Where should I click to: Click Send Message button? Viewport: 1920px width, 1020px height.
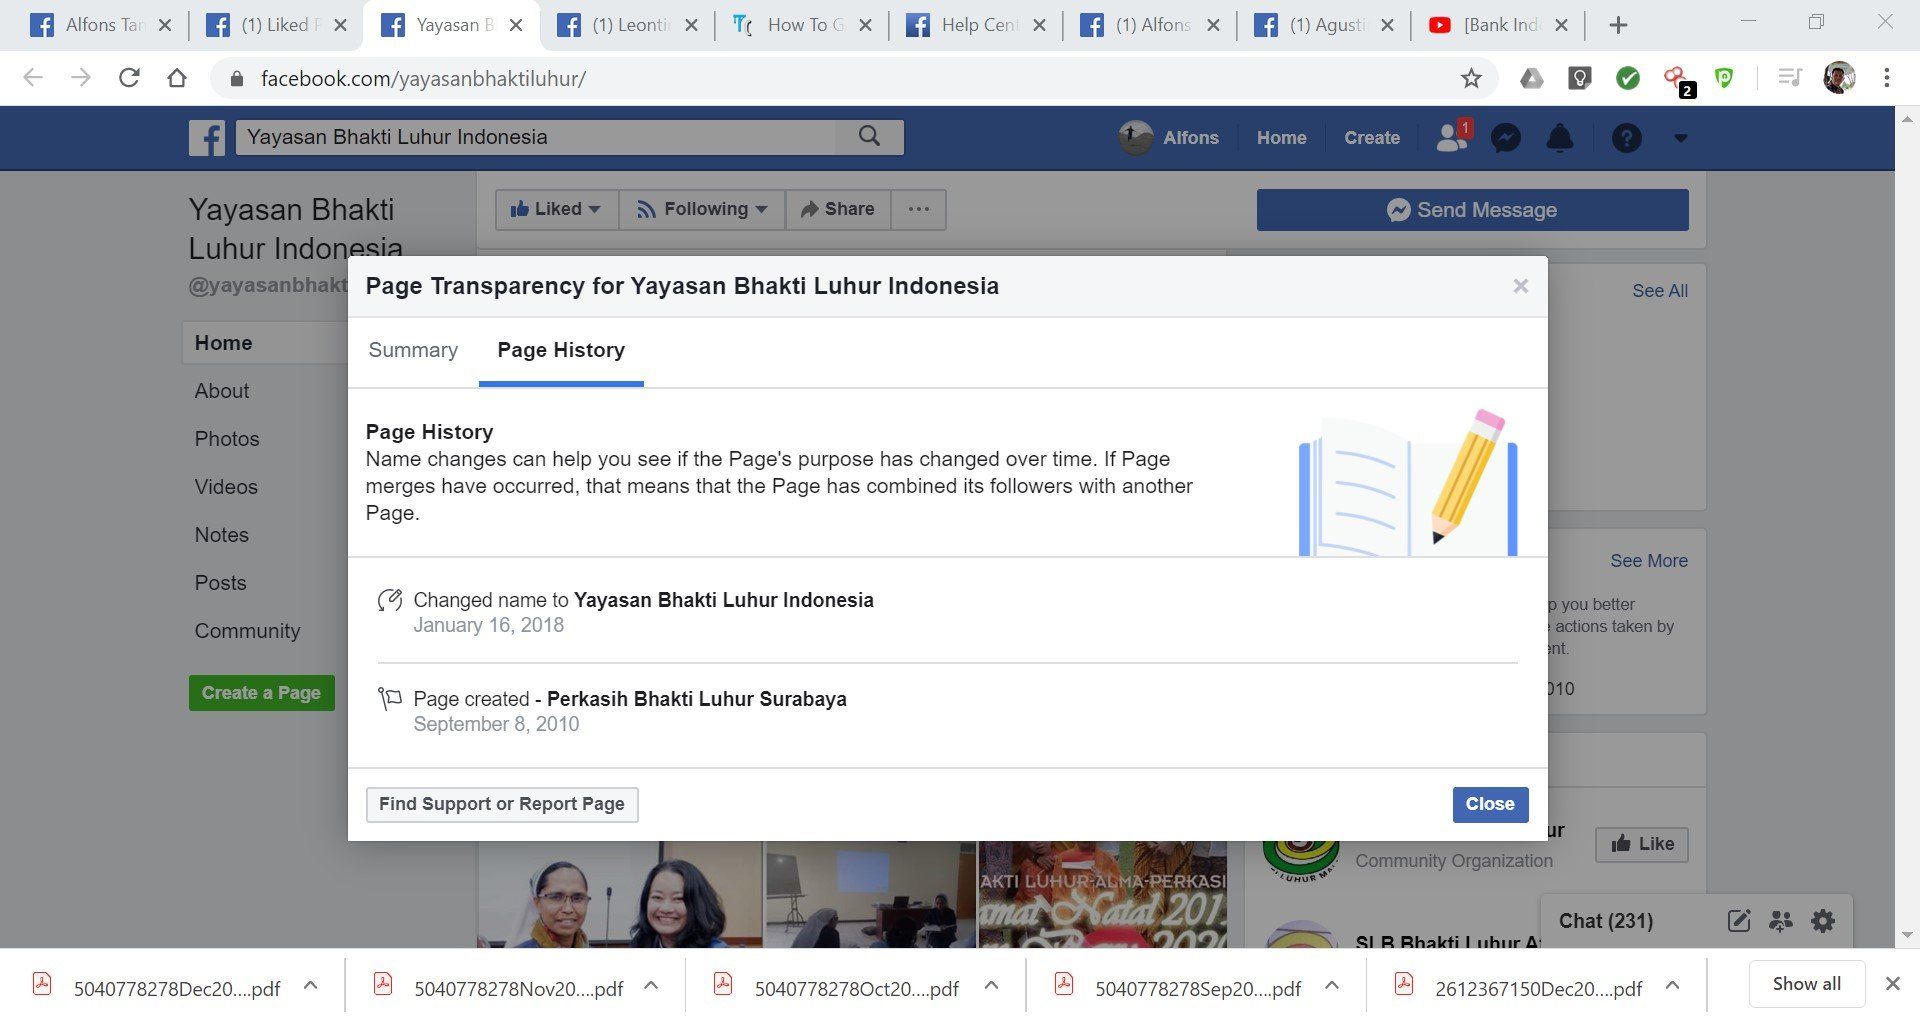tap(1472, 210)
